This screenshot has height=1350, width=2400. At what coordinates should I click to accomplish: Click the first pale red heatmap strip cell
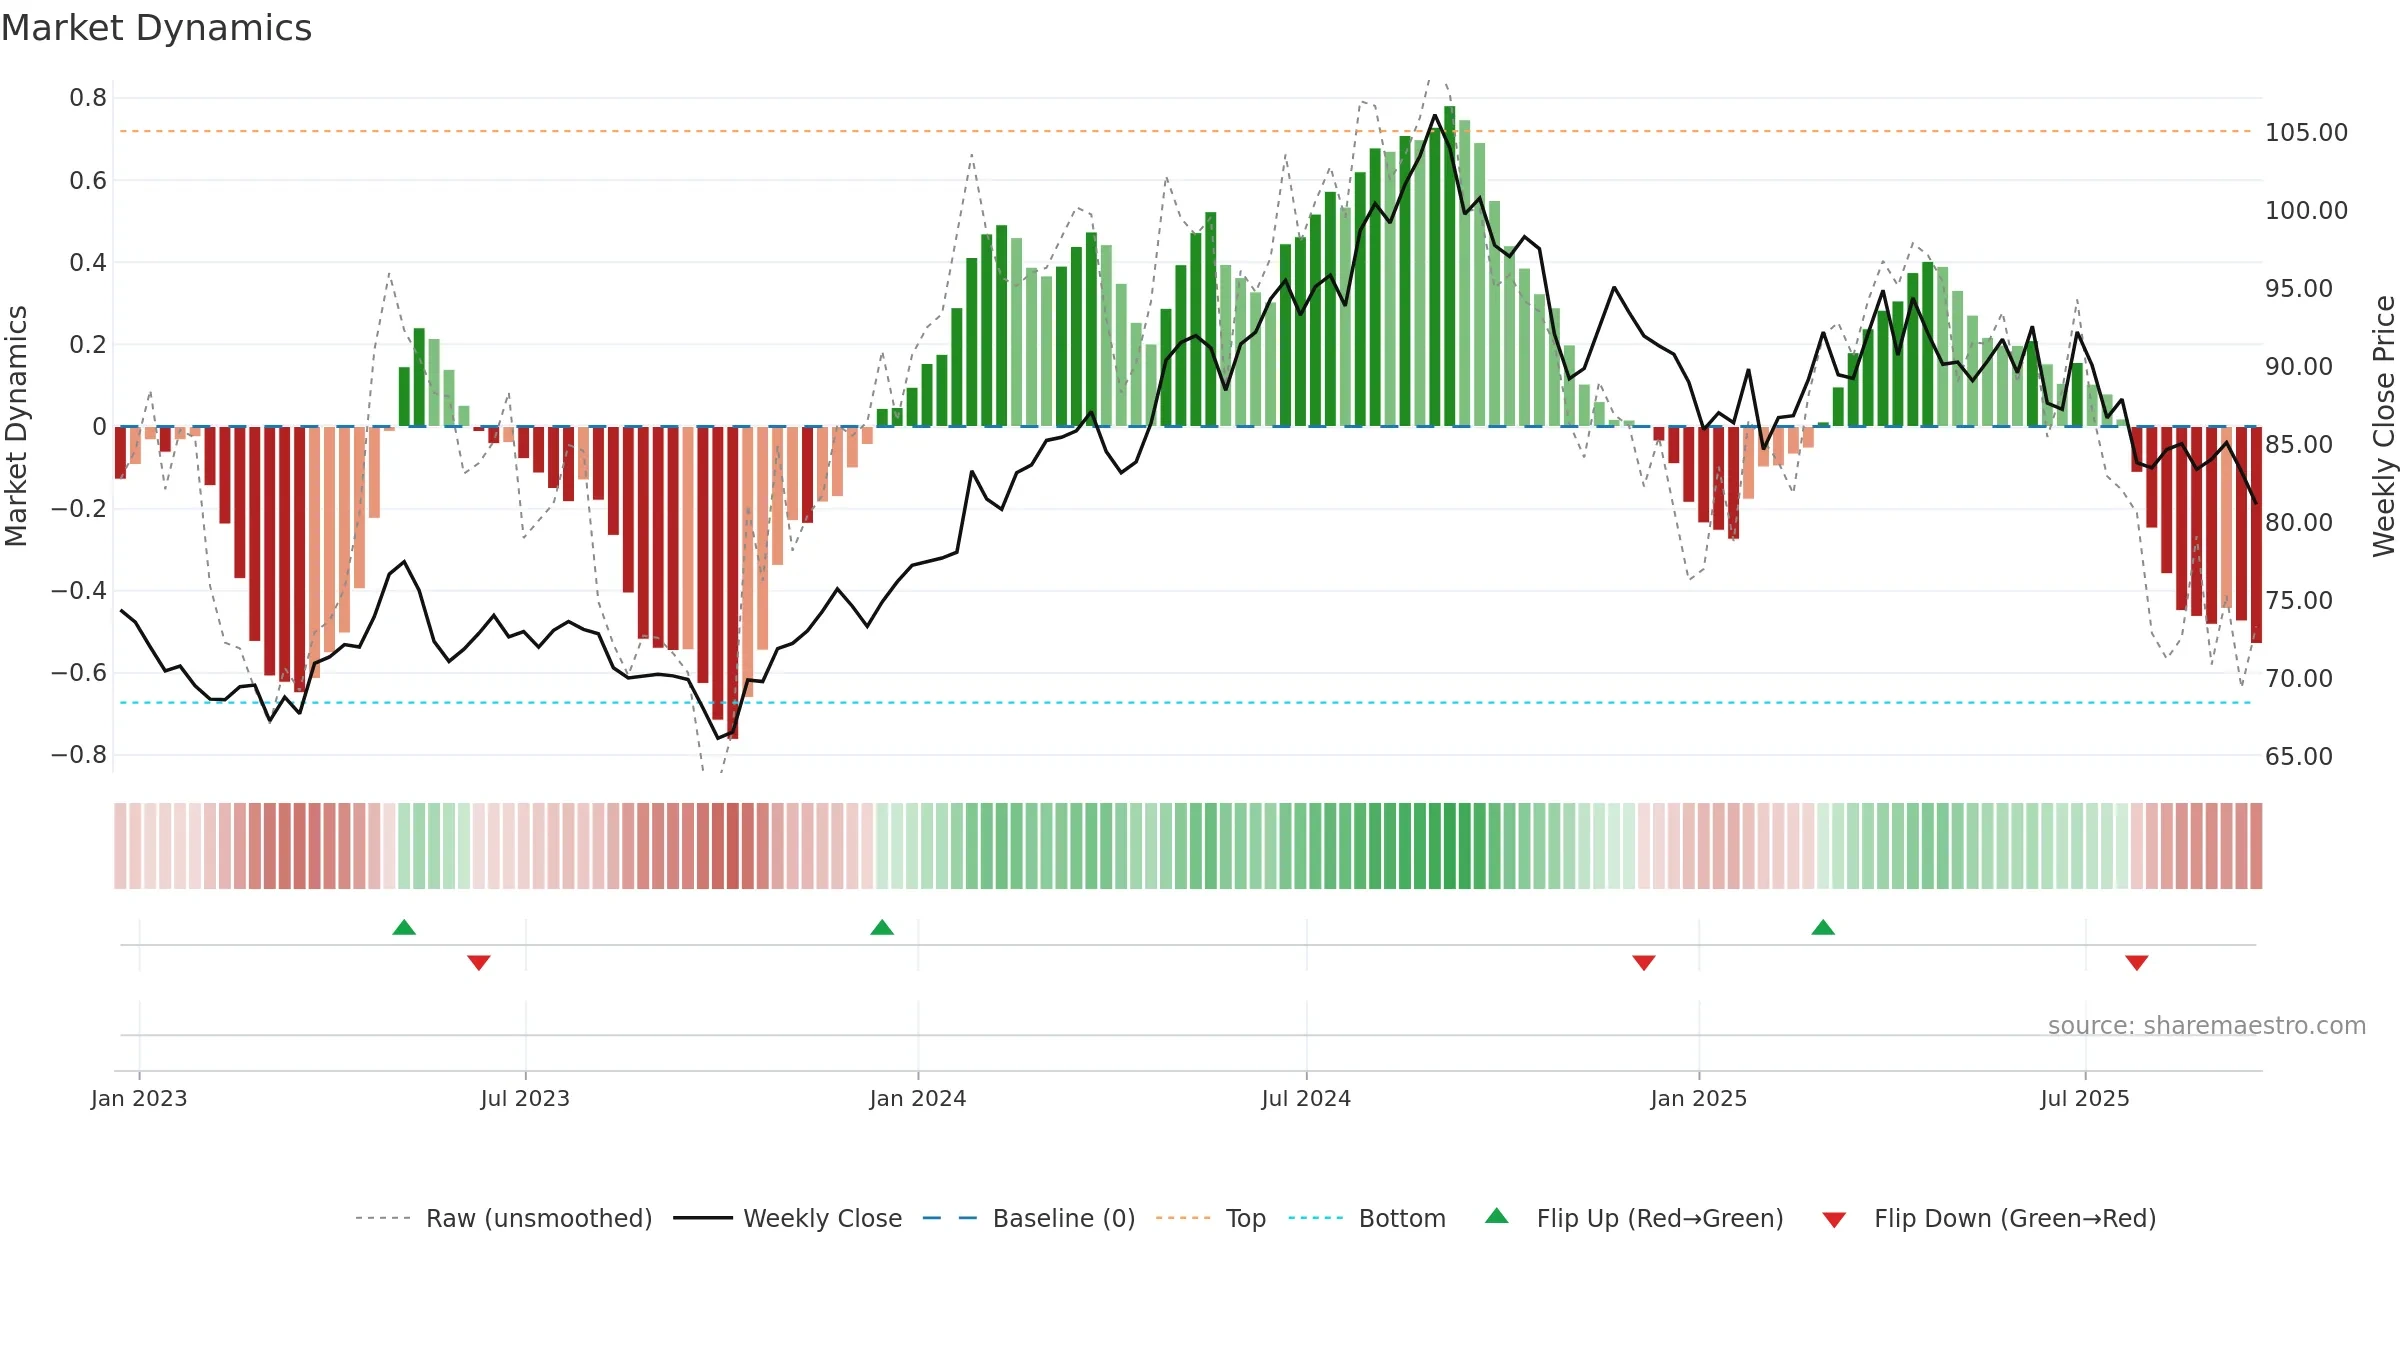[x=120, y=846]
